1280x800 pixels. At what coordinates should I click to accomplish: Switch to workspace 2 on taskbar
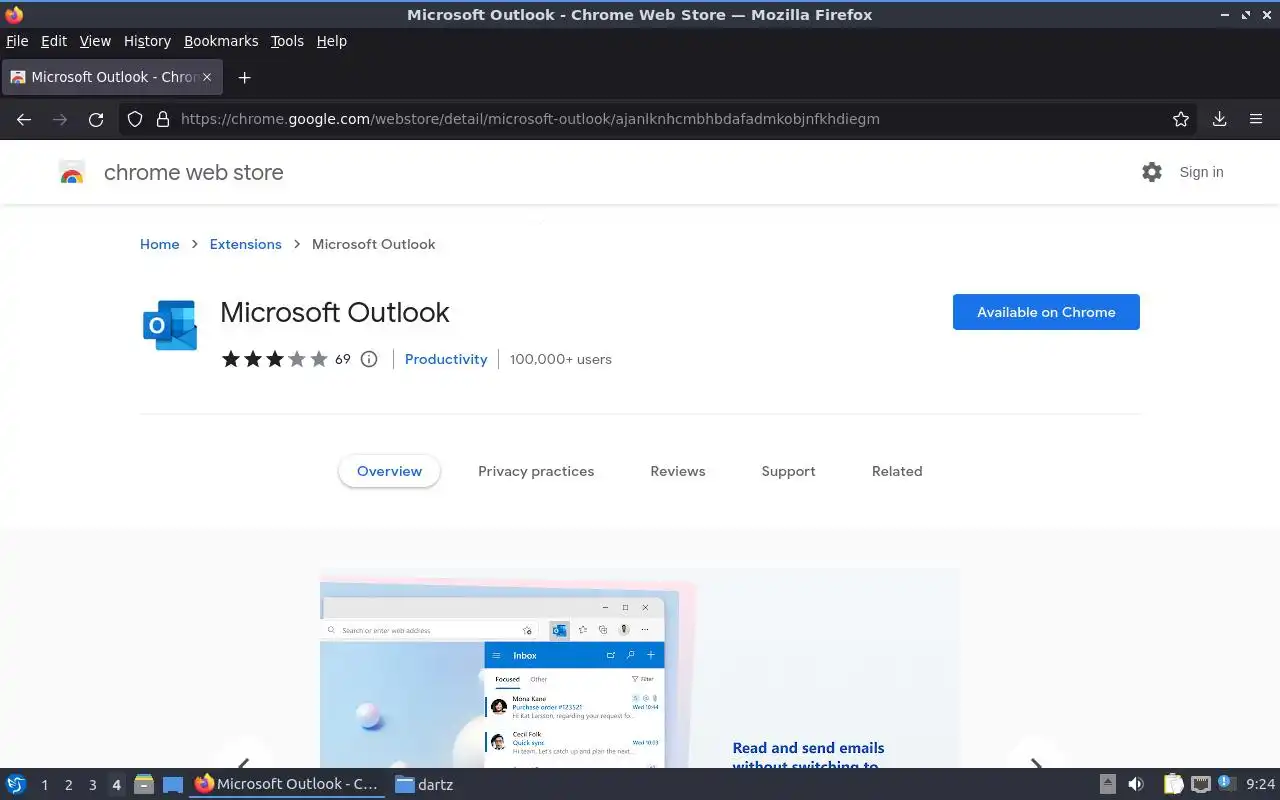[68, 785]
